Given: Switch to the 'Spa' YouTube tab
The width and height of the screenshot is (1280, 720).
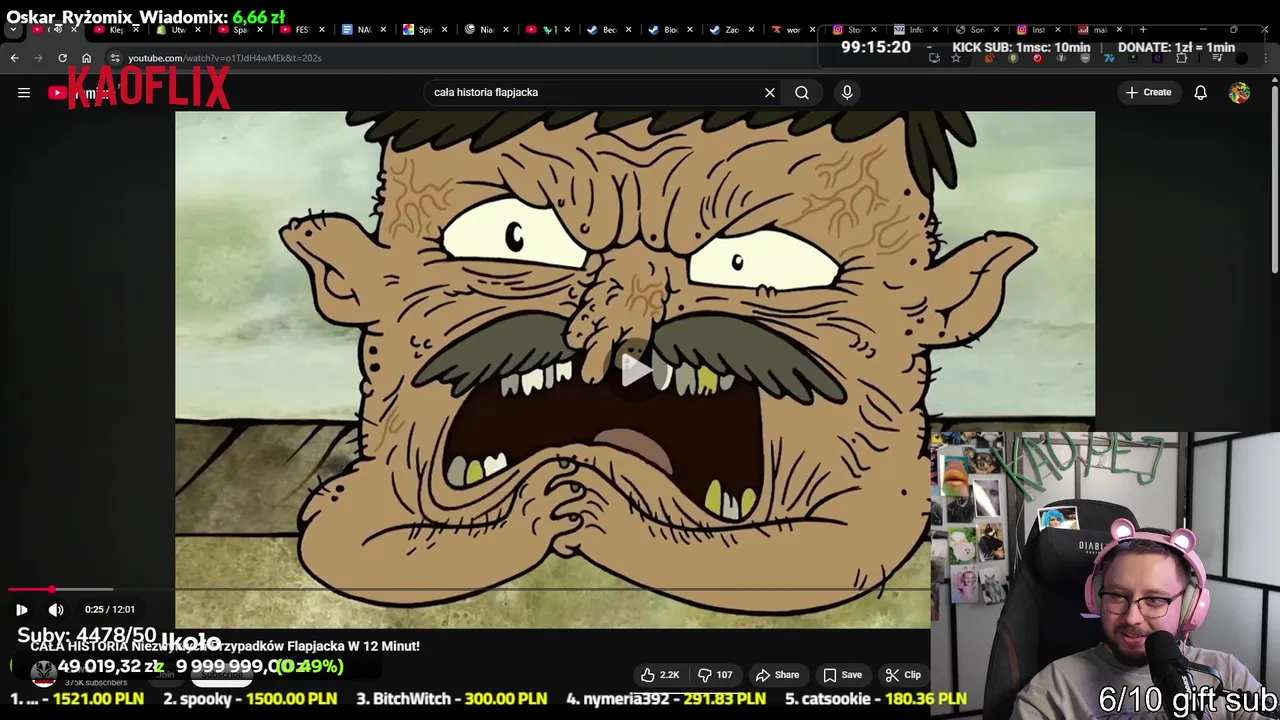Looking at the screenshot, I should point(238,30).
